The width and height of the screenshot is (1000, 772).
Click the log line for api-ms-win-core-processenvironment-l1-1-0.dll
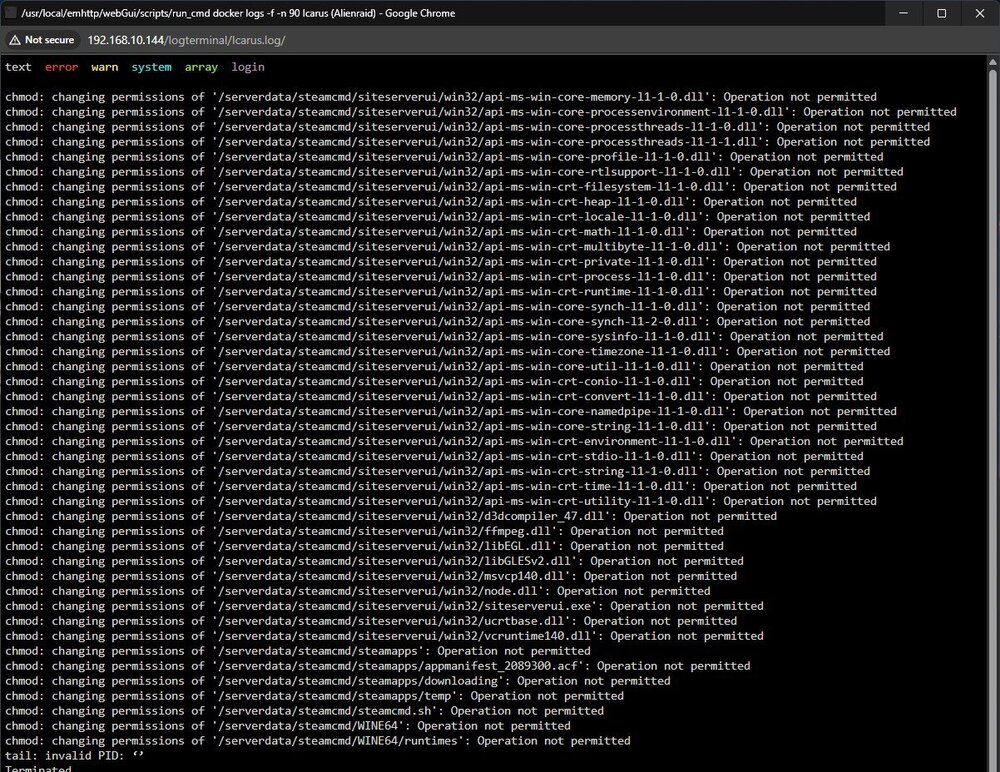[481, 112]
